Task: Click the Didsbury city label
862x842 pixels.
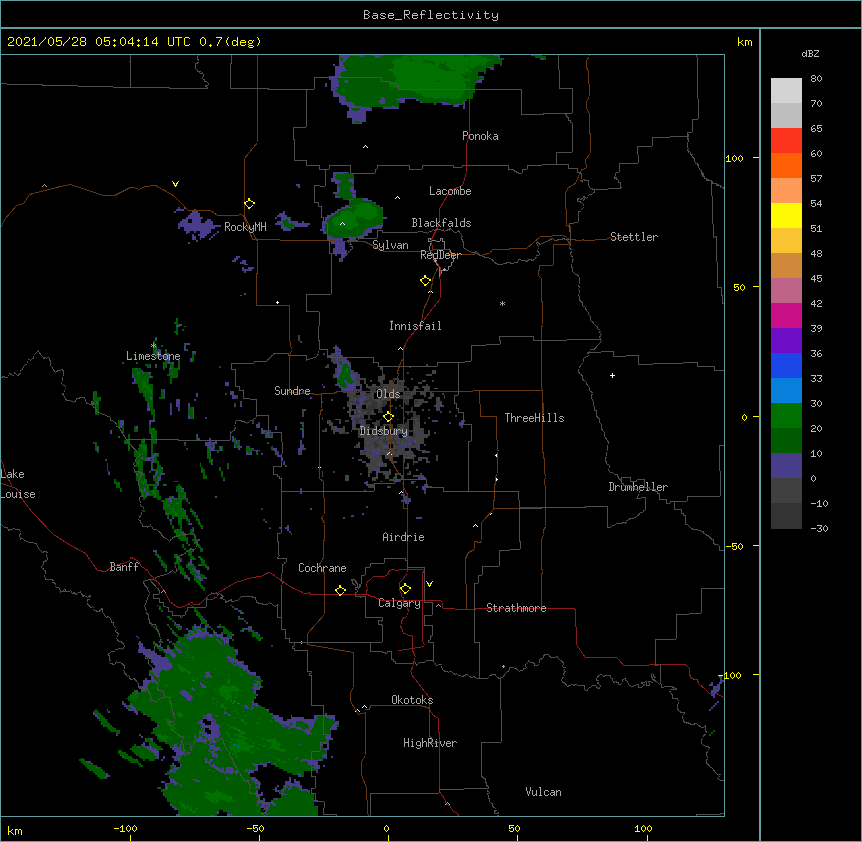Action: coord(384,431)
